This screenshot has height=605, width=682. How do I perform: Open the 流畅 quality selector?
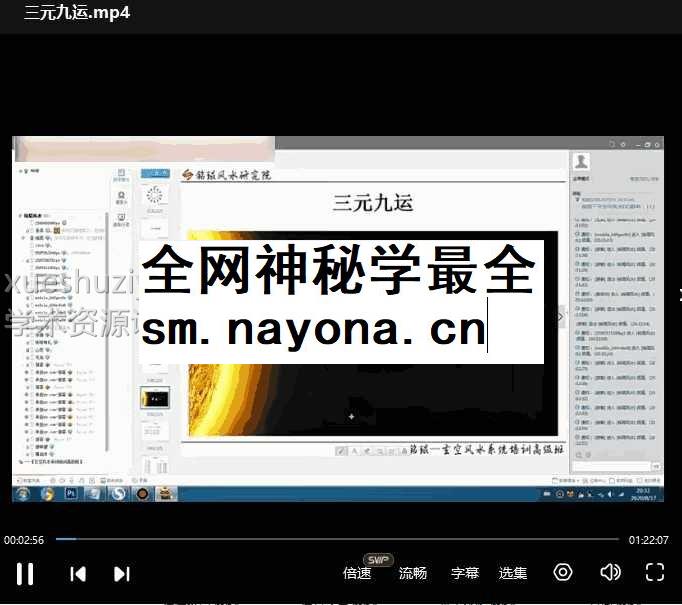[x=413, y=573]
